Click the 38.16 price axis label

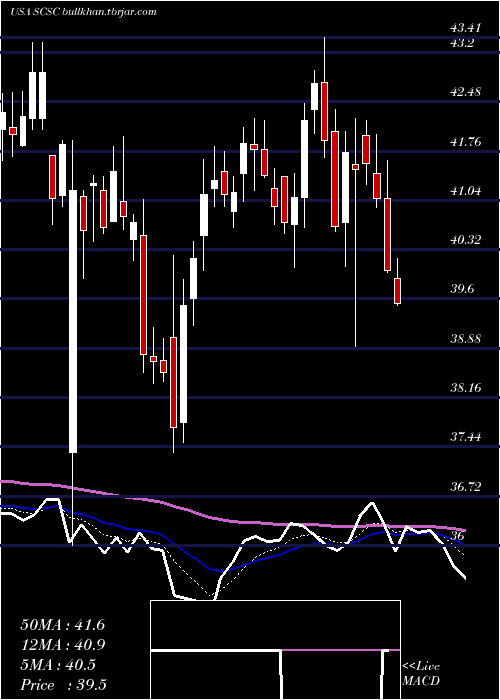(466, 388)
